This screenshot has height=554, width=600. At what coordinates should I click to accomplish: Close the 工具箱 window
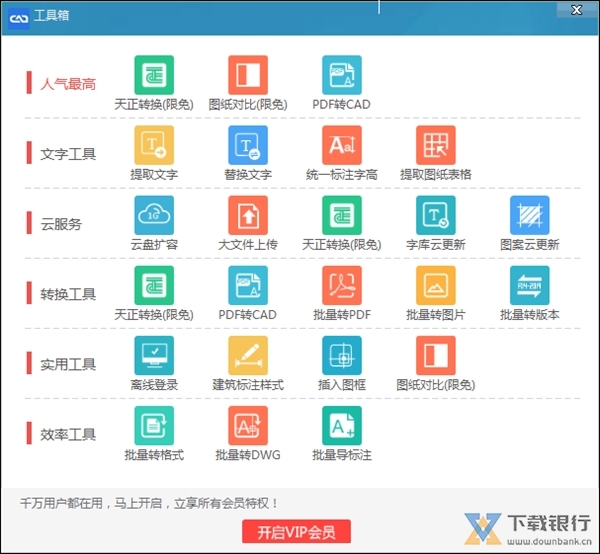[x=576, y=10]
